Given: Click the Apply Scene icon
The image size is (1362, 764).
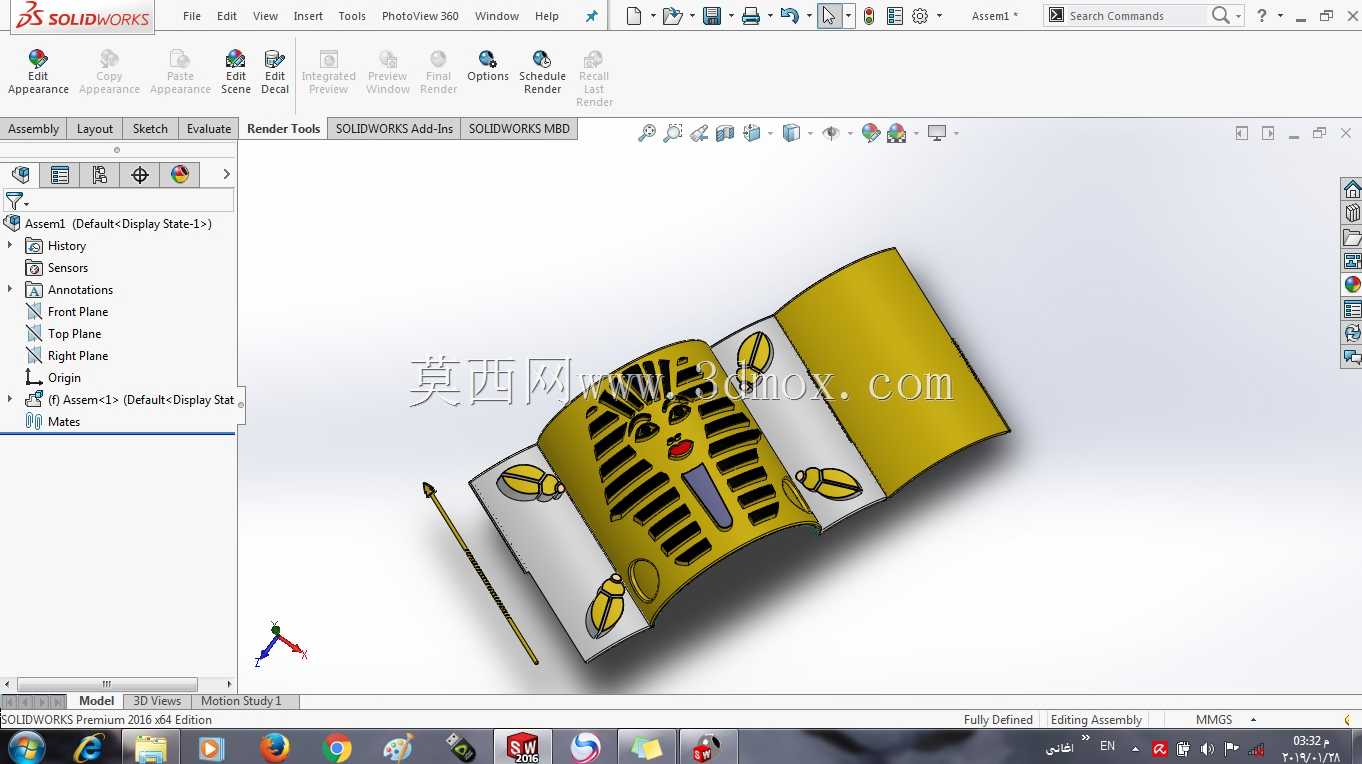Looking at the screenshot, I should pyautogui.click(x=896, y=133).
